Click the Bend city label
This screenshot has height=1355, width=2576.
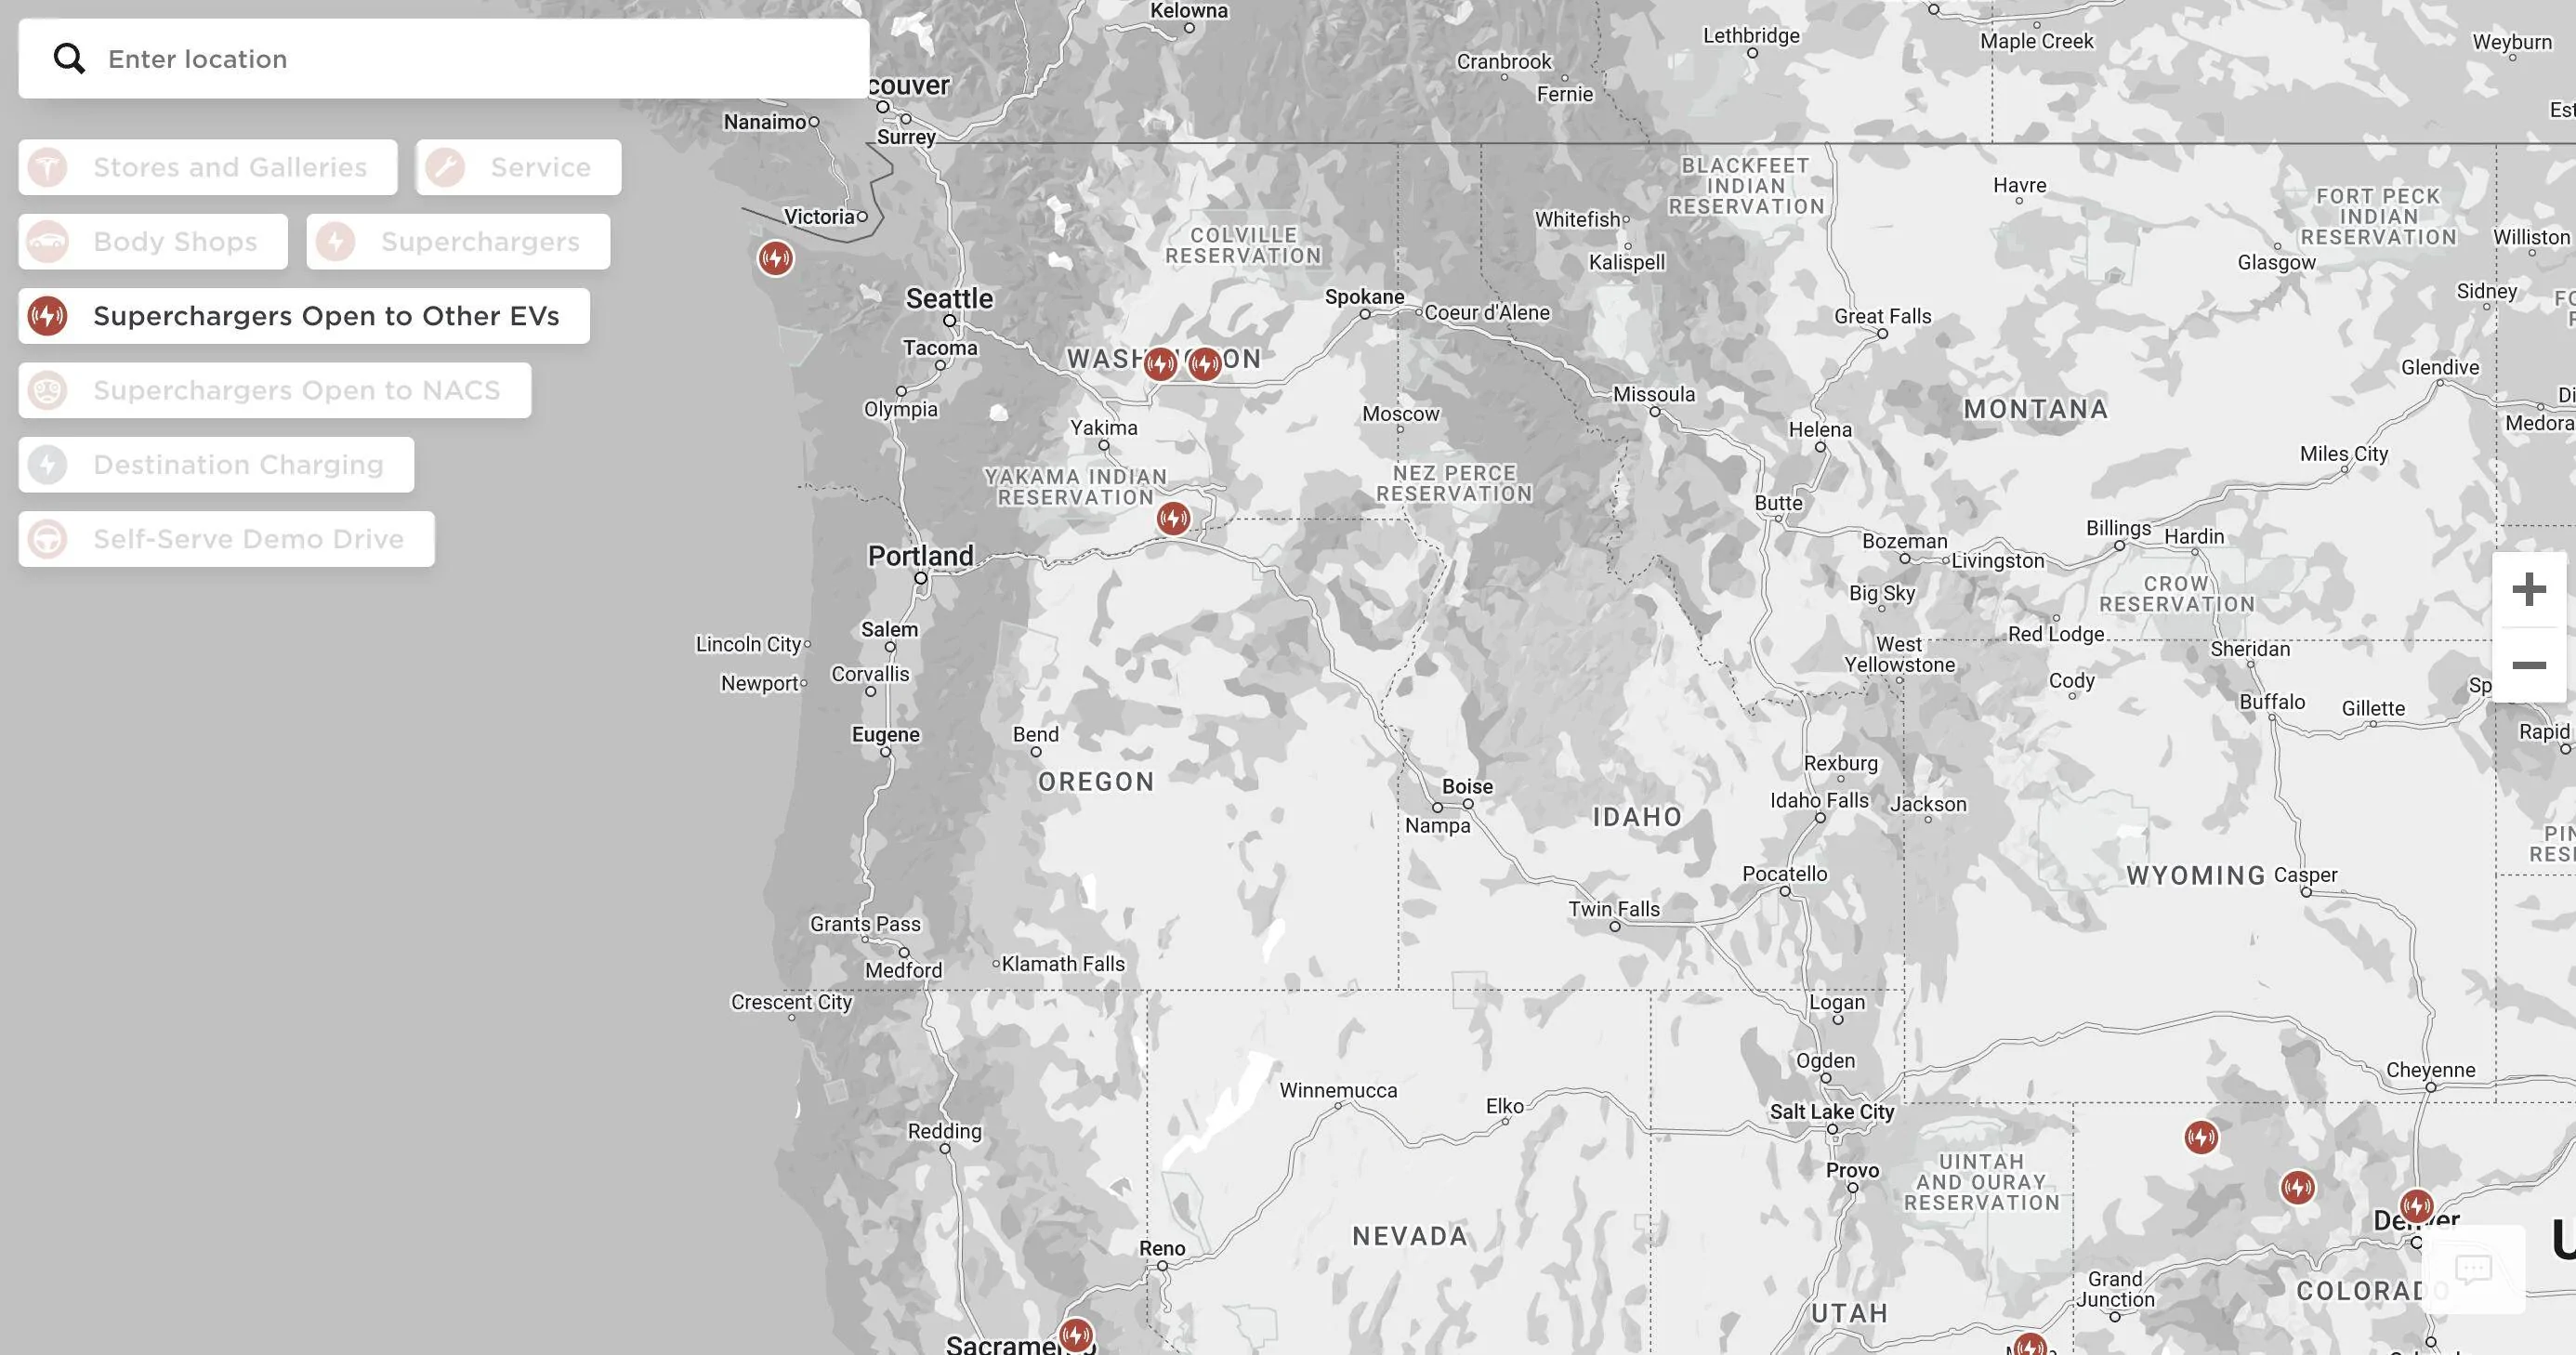click(x=1035, y=734)
